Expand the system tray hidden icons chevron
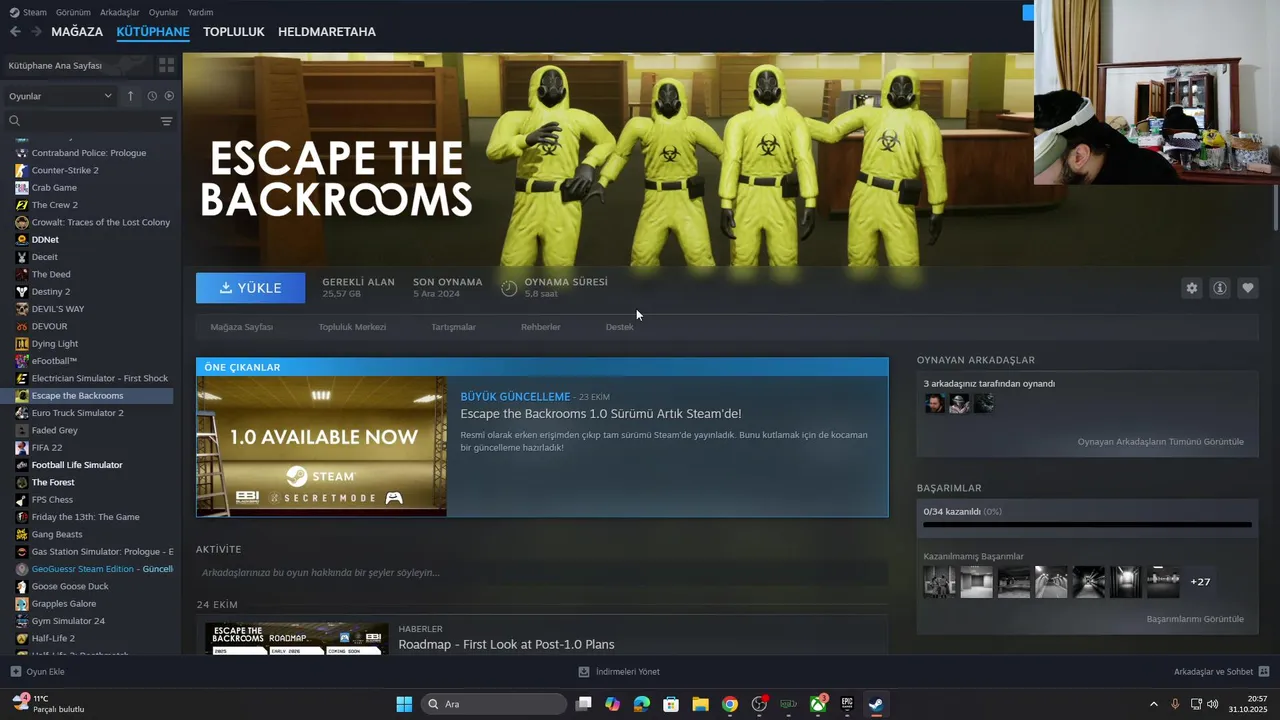The image size is (1280, 720). [x=1153, y=704]
